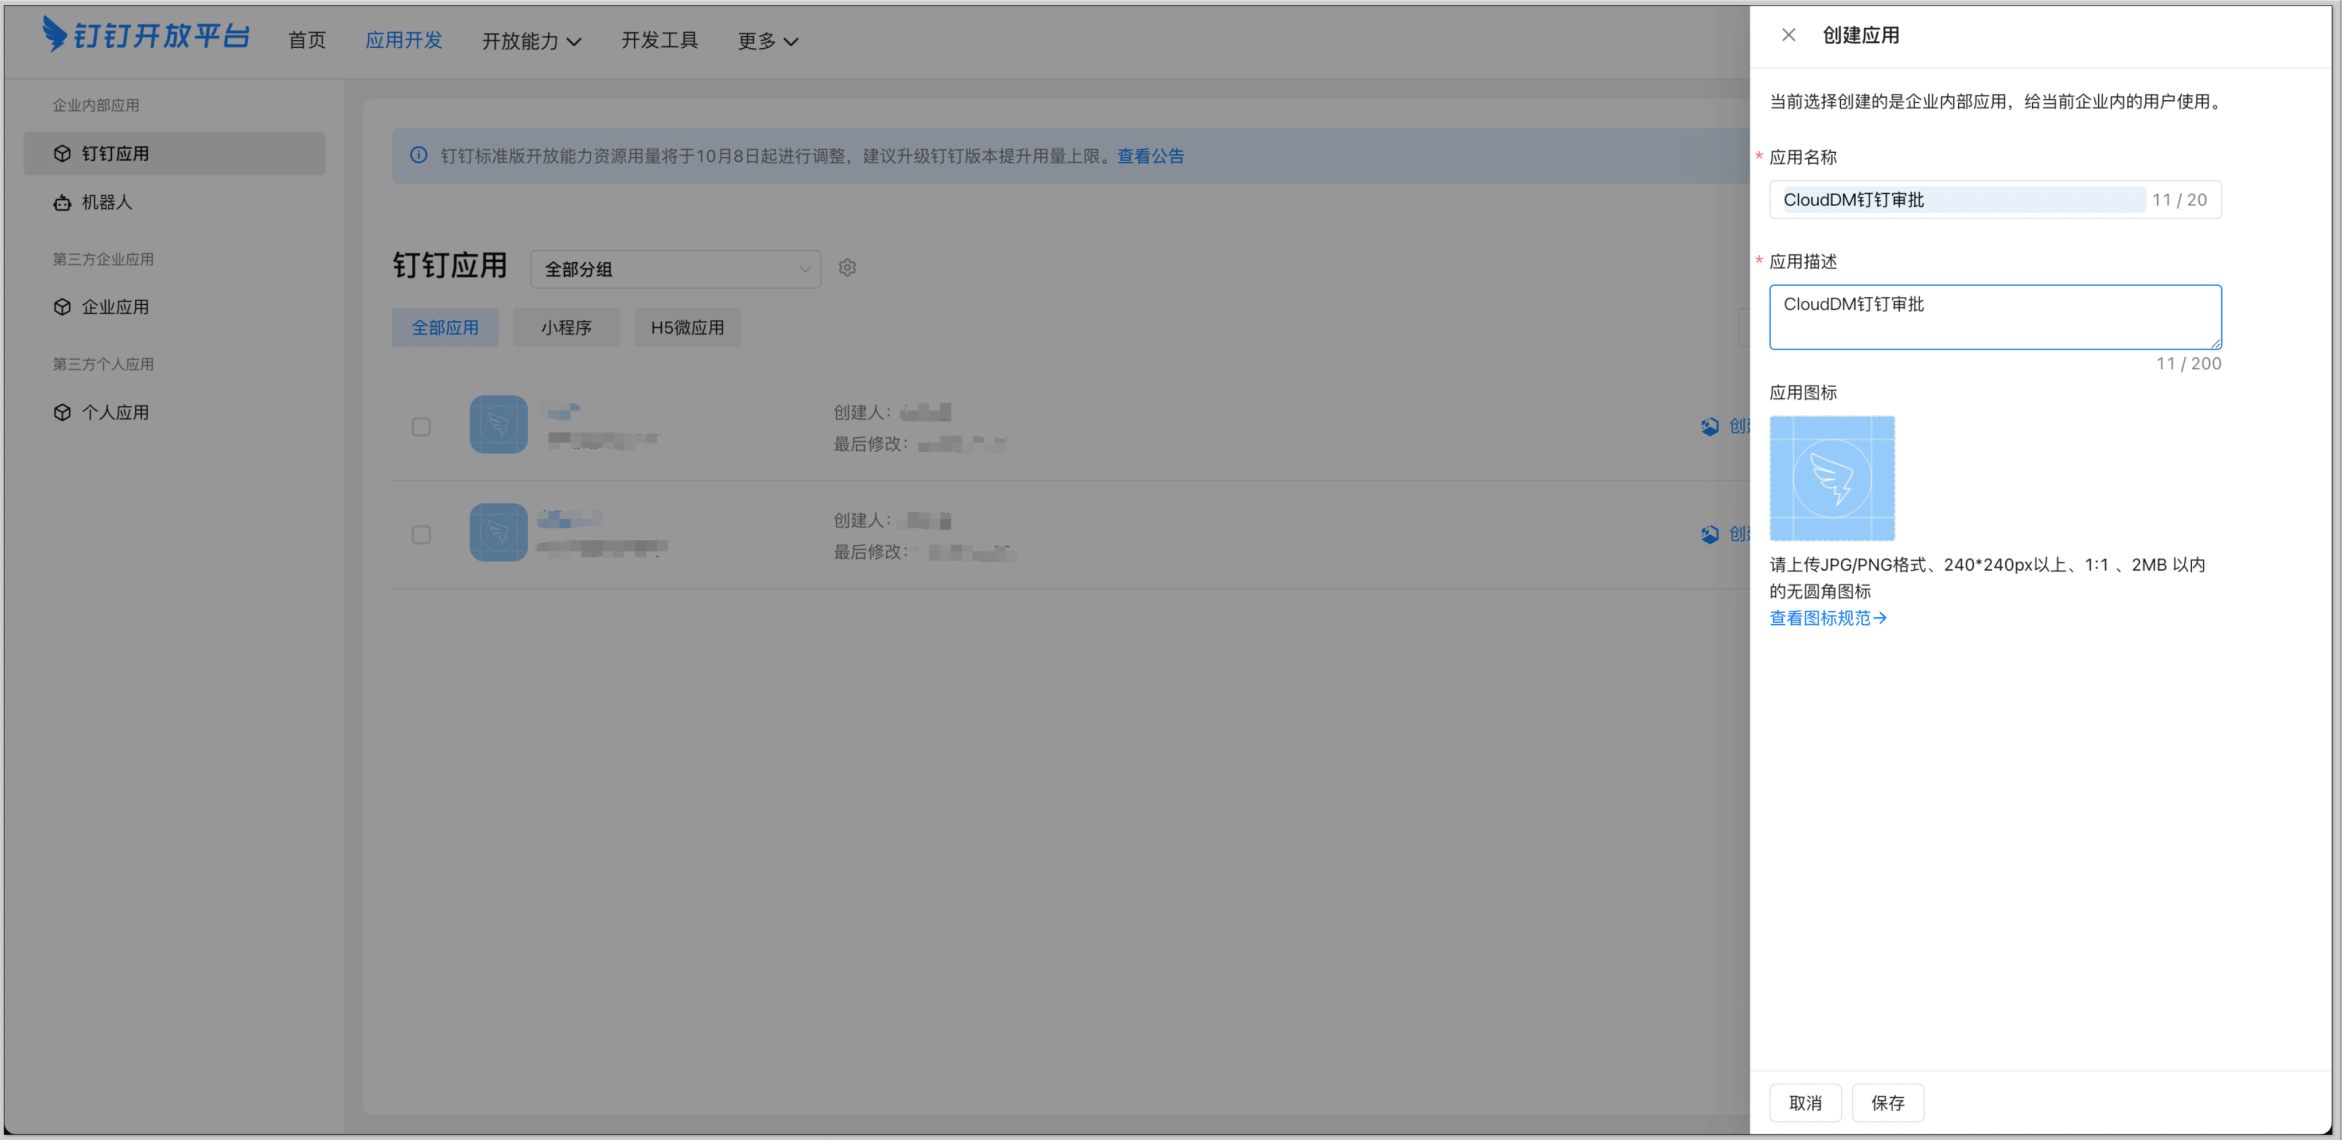Open the 全部分组 dropdown
This screenshot has width=2342, height=1140.
(675, 269)
